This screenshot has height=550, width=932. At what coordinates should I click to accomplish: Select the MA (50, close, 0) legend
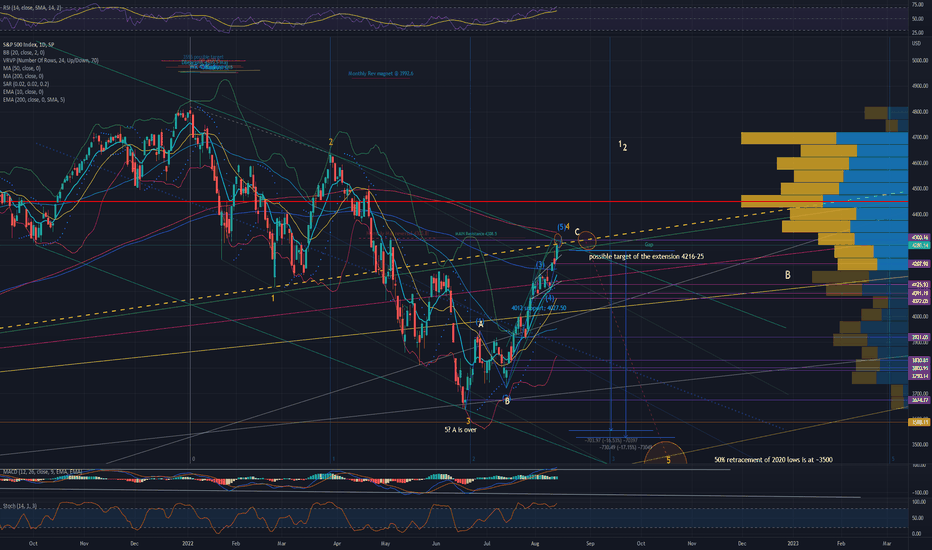coord(21,68)
